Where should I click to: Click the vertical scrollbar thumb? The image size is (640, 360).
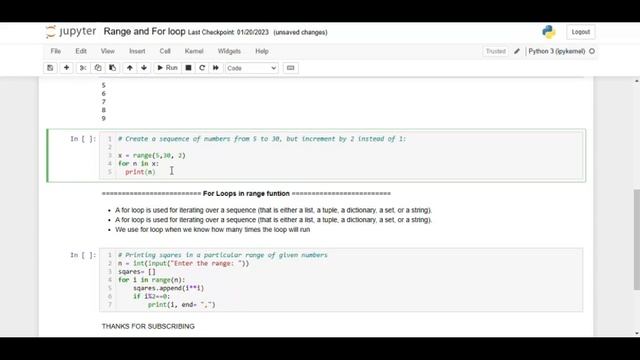tap(636, 240)
